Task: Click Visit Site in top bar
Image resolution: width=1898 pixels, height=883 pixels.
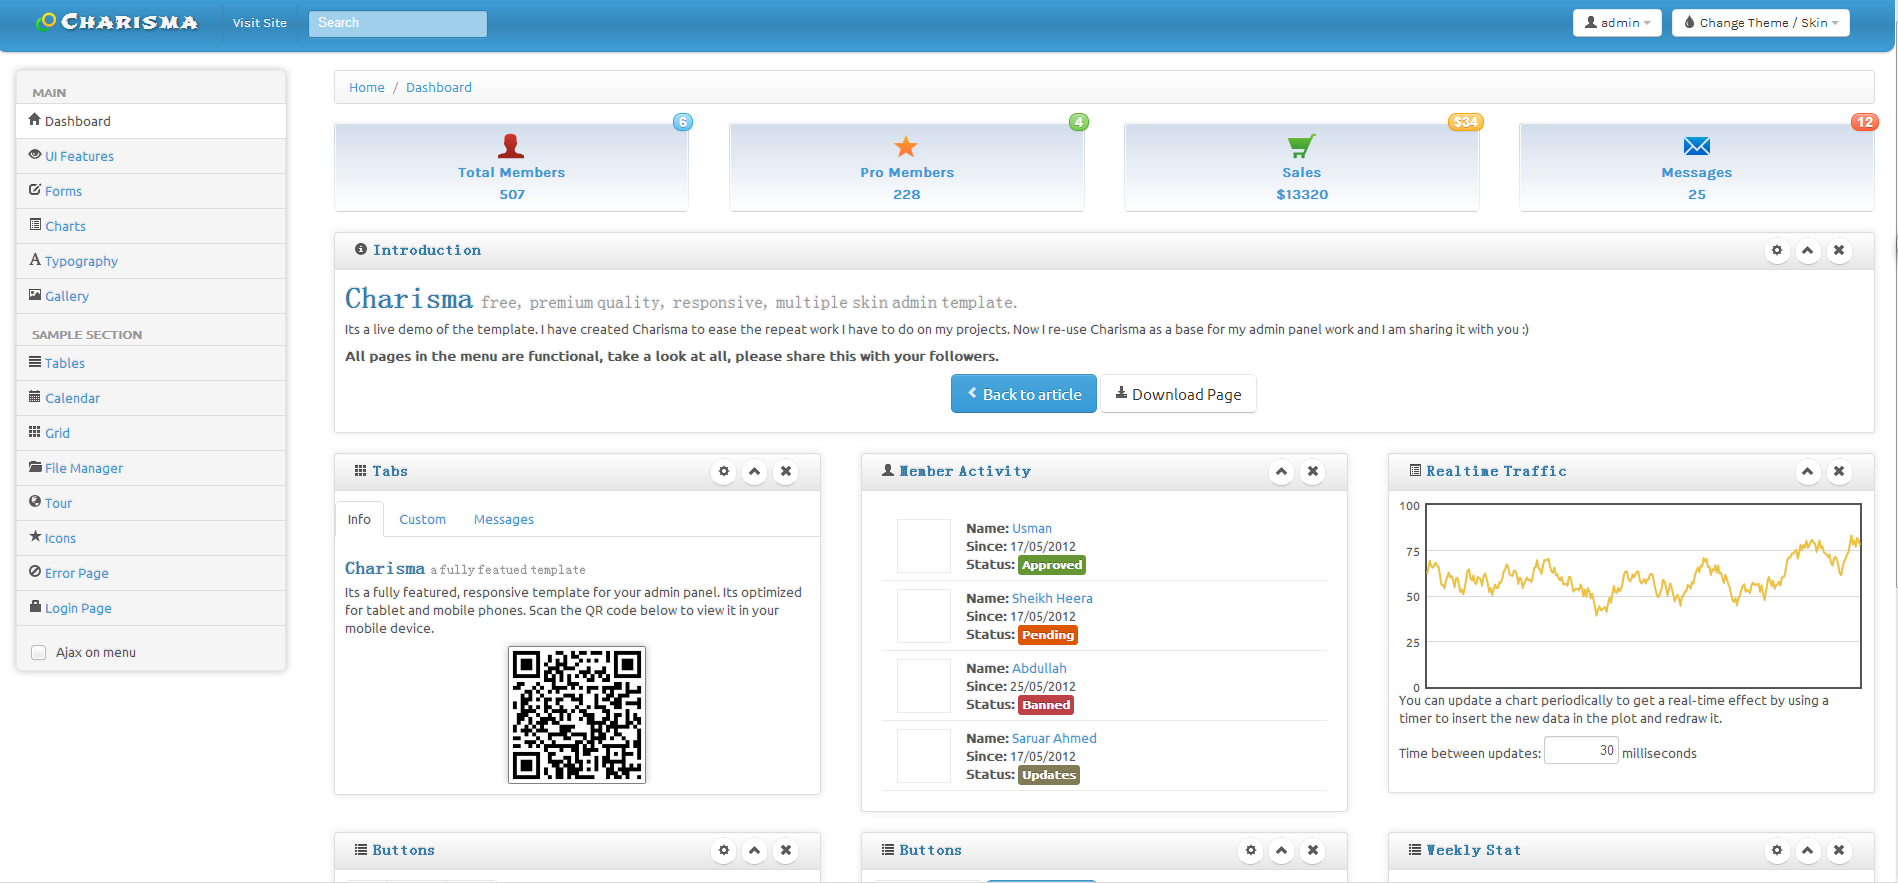Action: pyautogui.click(x=260, y=23)
